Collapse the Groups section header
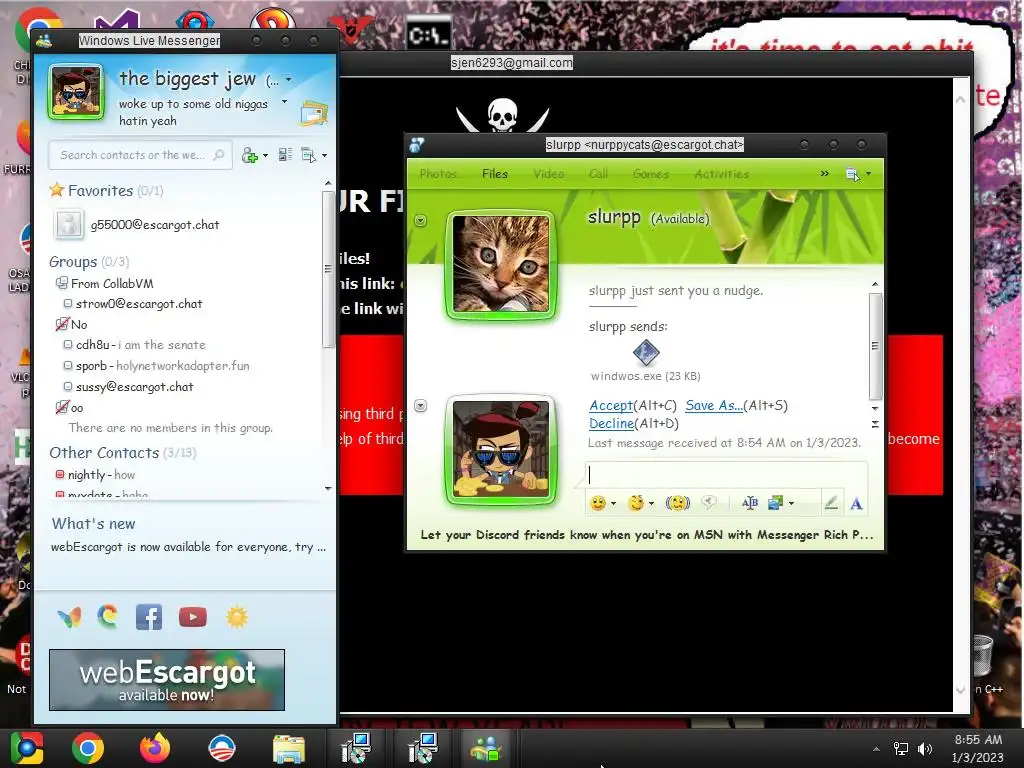This screenshot has height=768, width=1024. click(x=89, y=262)
